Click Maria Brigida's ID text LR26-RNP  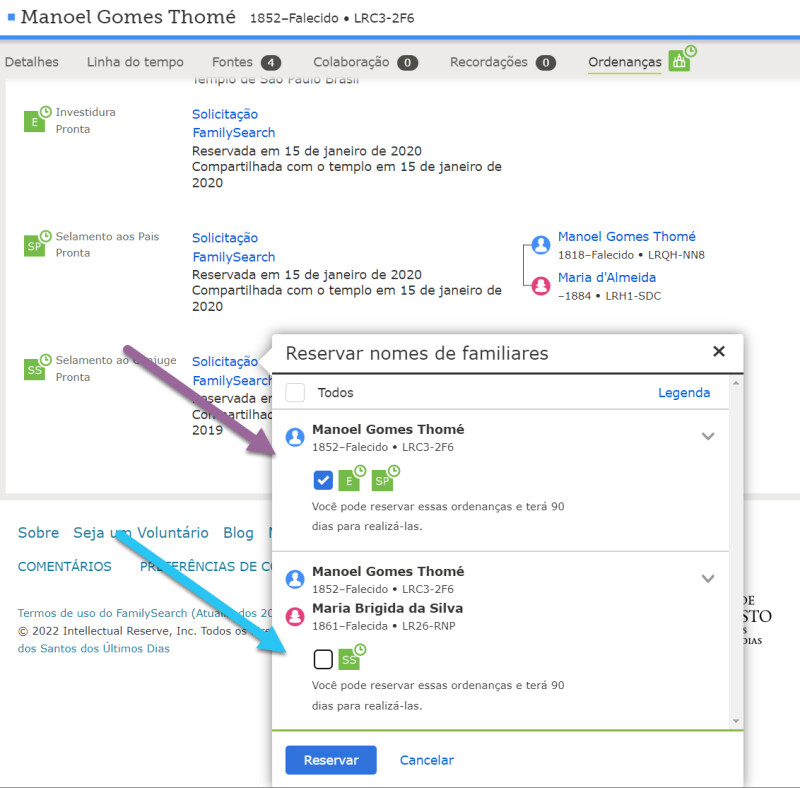(429, 626)
